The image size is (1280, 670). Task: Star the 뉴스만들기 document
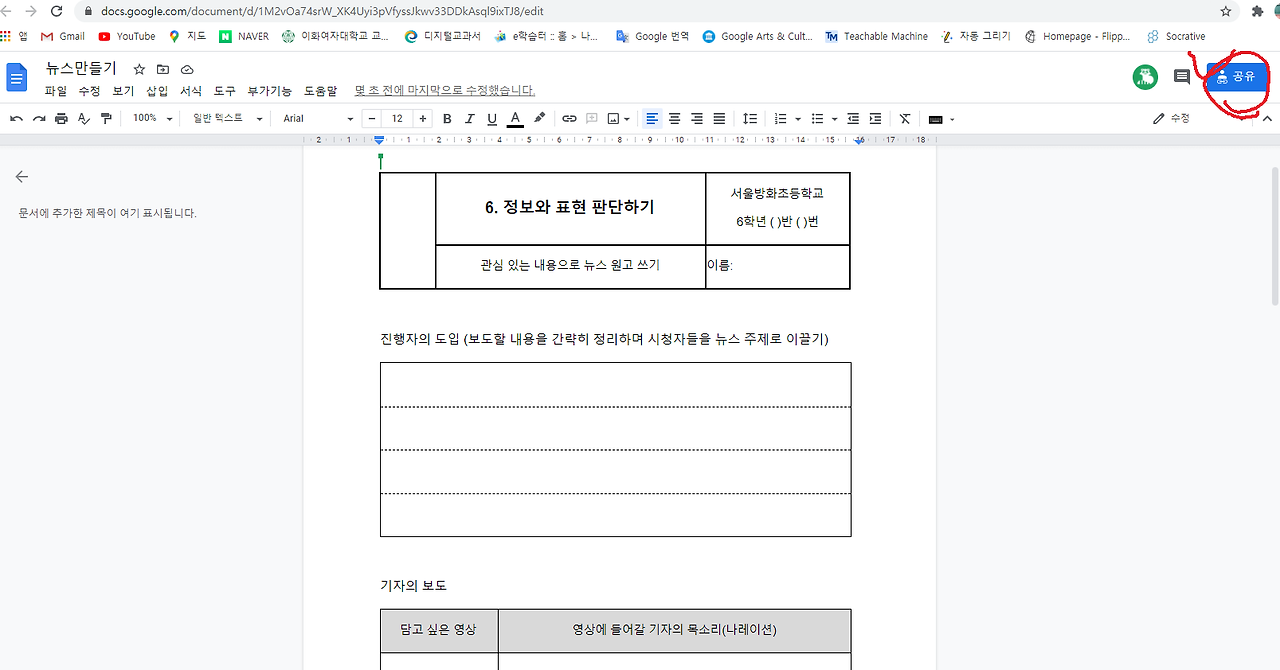tap(139, 69)
